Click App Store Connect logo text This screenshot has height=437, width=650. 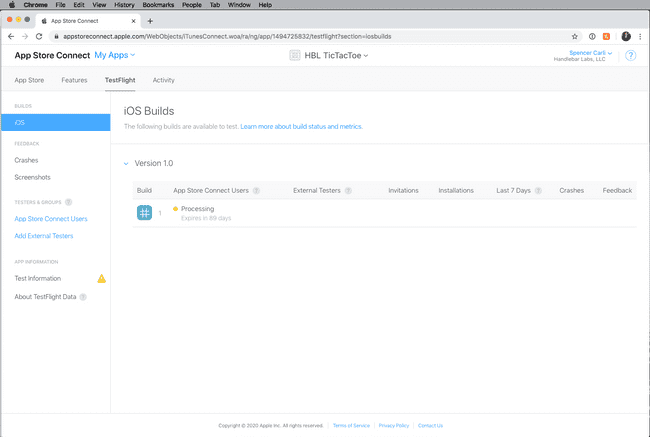(52, 55)
